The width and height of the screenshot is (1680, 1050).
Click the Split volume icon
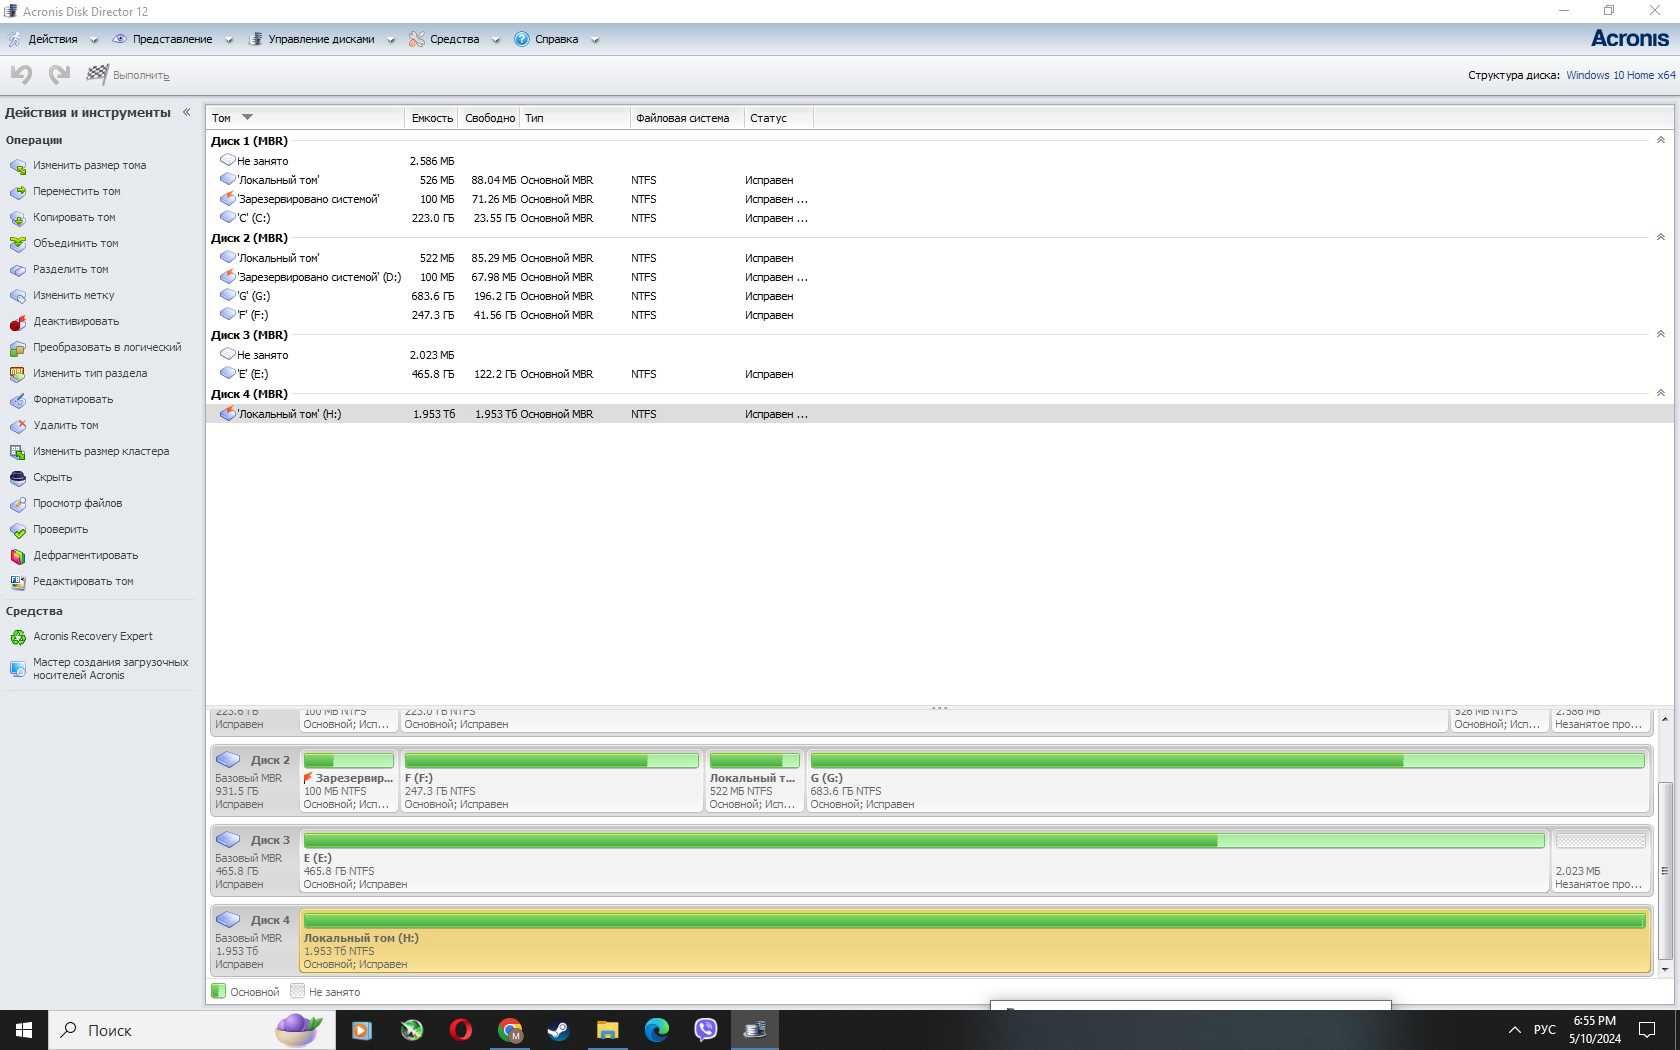pos(17,270)
